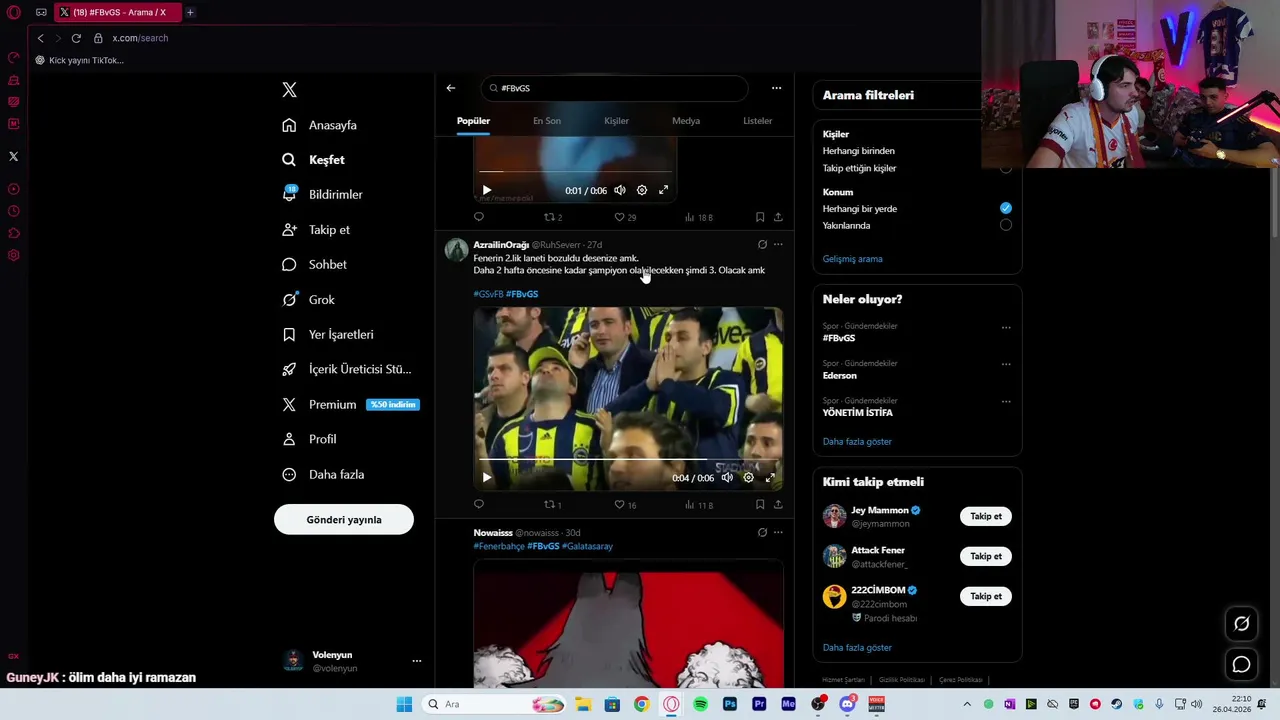Open floating messages chat button
The width and height of the screenshot is (1280, 720).
pos(1241,664)
